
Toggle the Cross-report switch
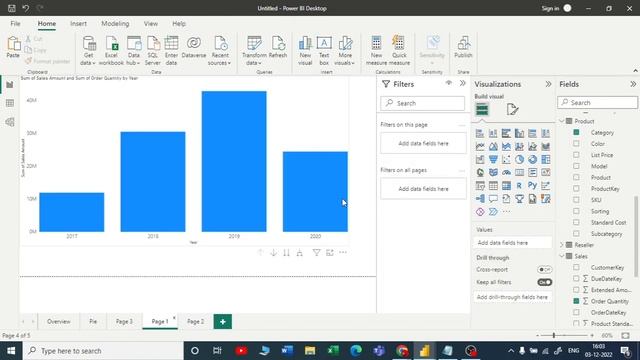pos(544,269)
